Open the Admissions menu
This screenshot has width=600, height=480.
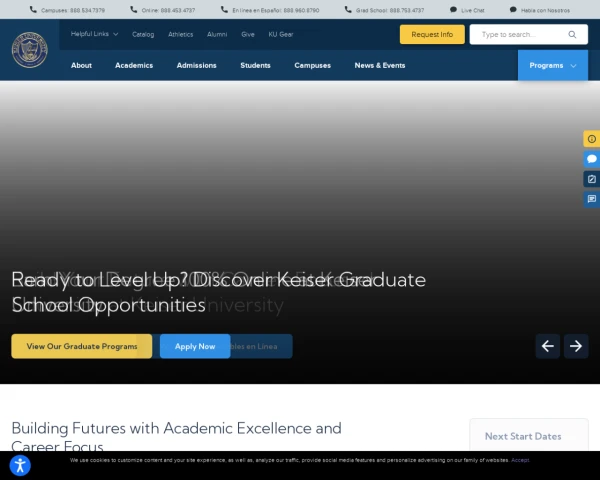pyautogui.click(x=197, y=65)
